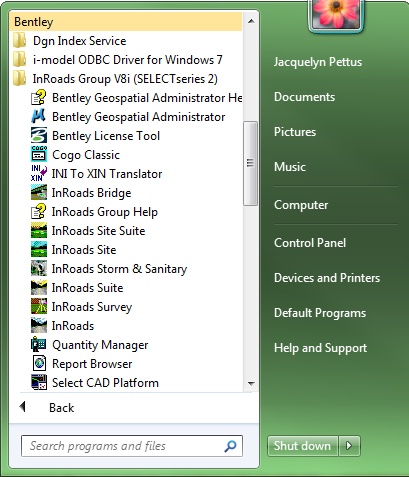Open InRoads Storm & Sanitary icon
409x477 pixels.
point(39,269)
